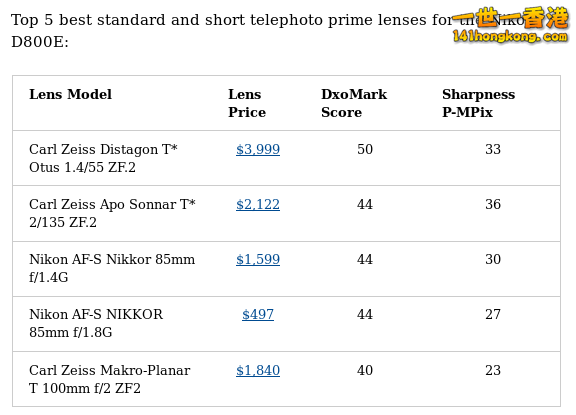
Task: Click the DxoMark score 50 cell
Action: point(365,149)
